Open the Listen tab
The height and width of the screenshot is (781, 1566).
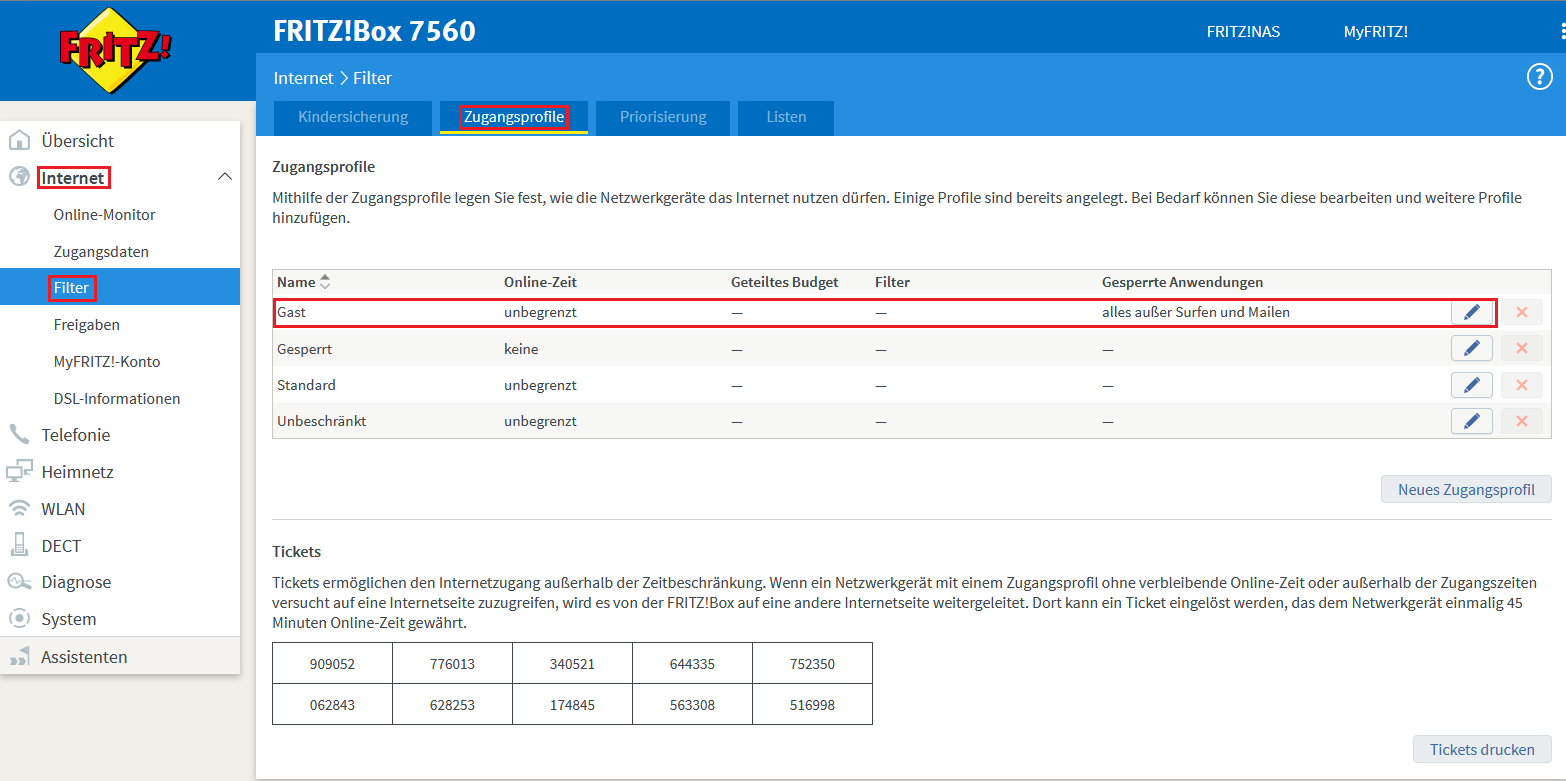[786, 117]
